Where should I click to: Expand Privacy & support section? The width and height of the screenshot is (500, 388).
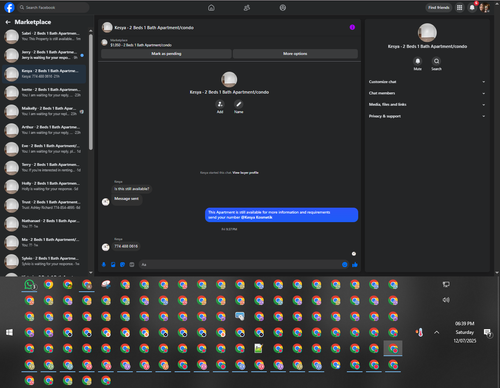427,116
